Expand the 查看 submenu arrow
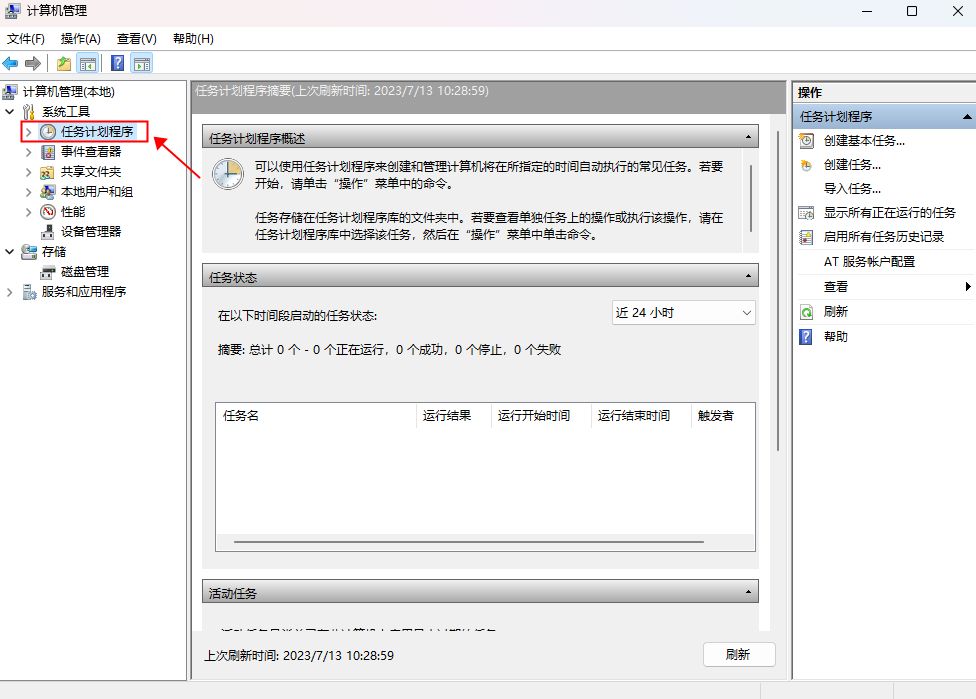 [x=968, y=286]
